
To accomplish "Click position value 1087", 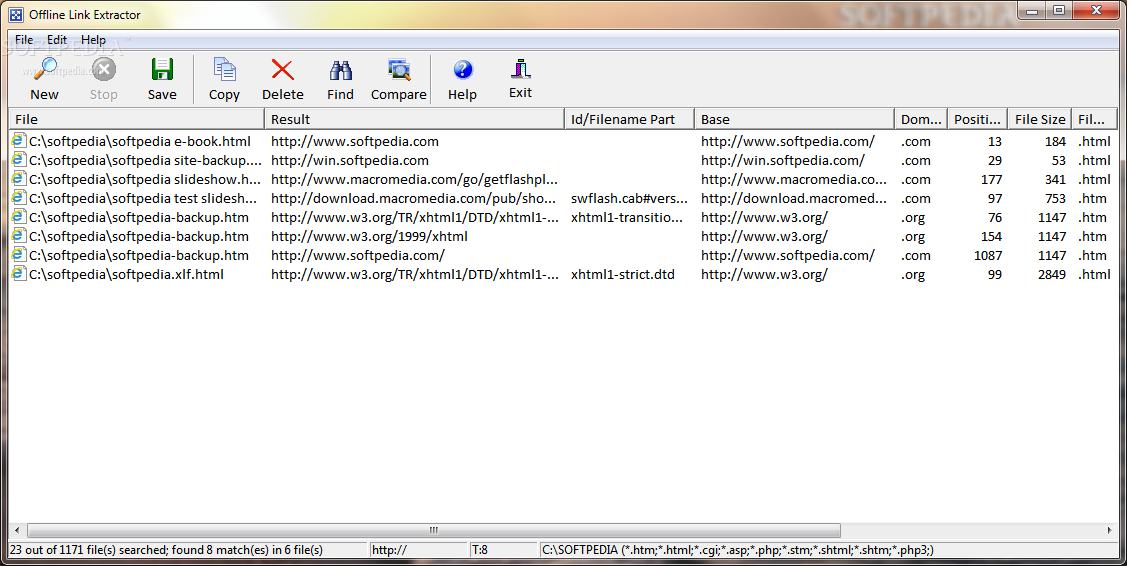I will point(988,255).
